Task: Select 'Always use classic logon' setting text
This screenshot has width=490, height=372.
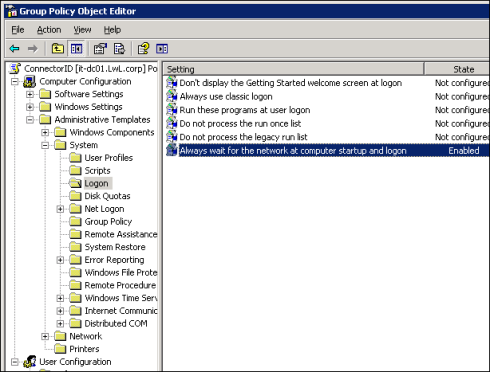Action: [226, 97]
